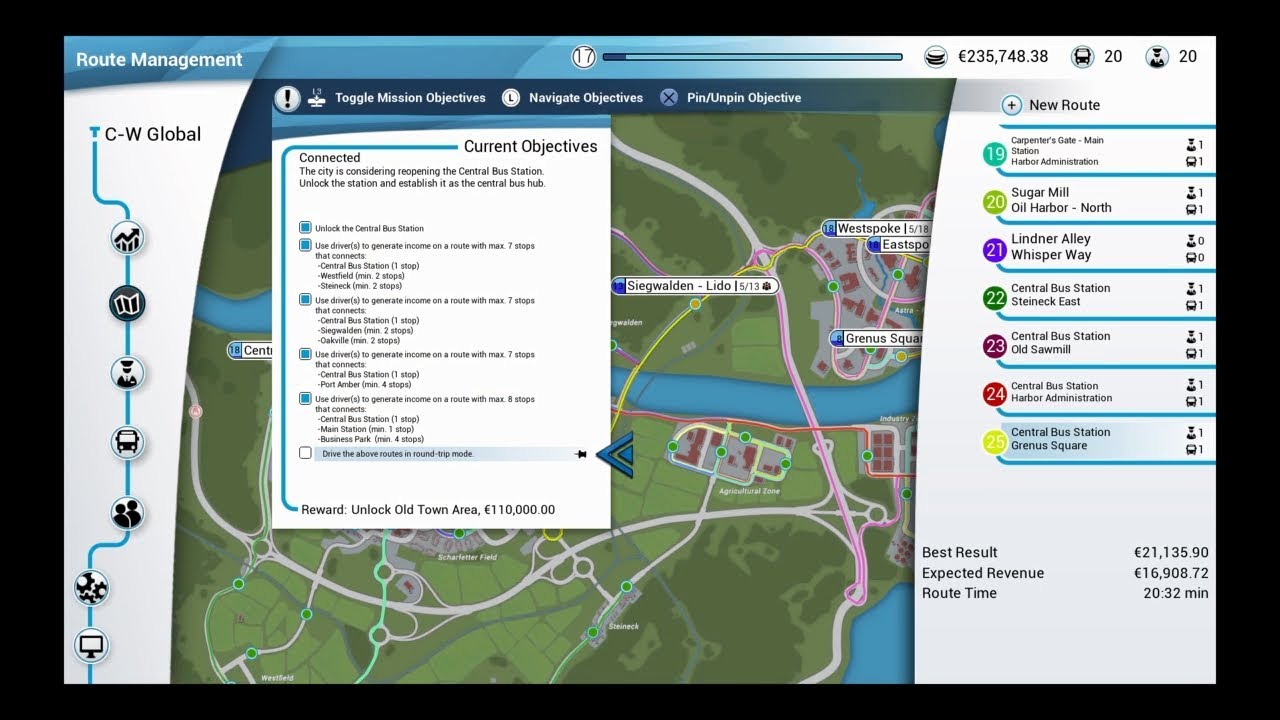Click the Eastspoke map stop label
Screen dimensions: 1280x720
(x=898, y=245)
